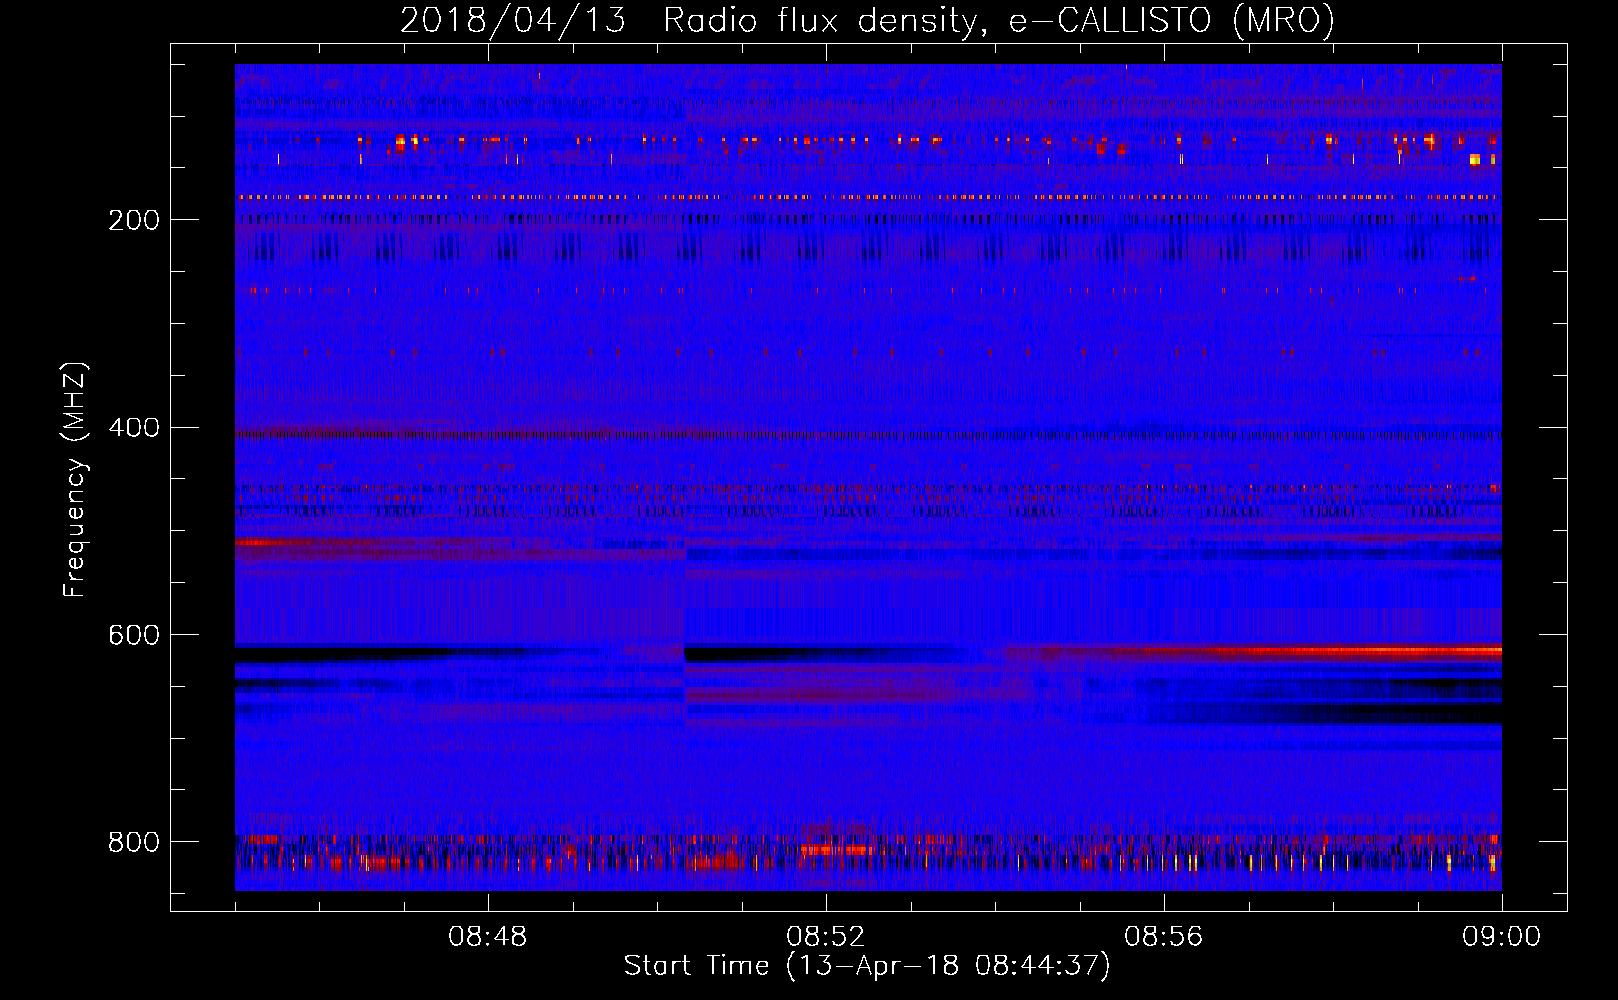
Task: Click the 200 MHz frequency tick label
Action: pyautogui.click(x=134, y=220)
